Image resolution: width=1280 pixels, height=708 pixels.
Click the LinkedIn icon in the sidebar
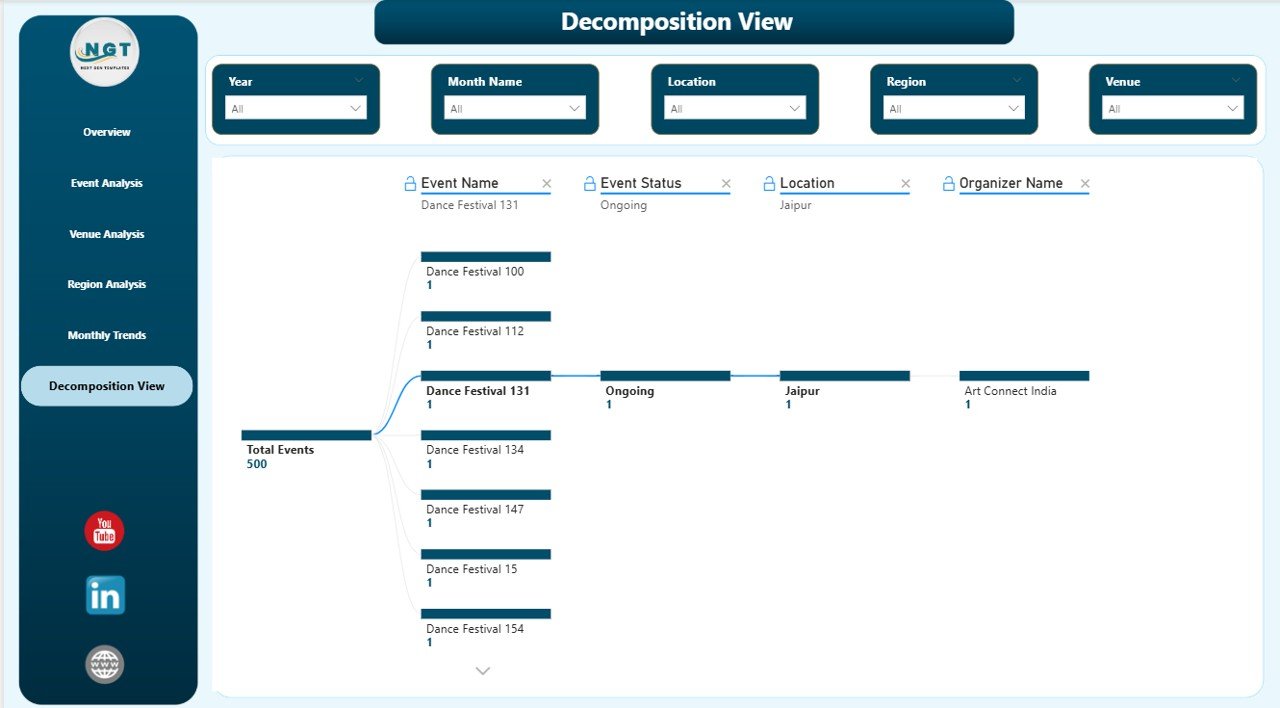tap(104, 594)
